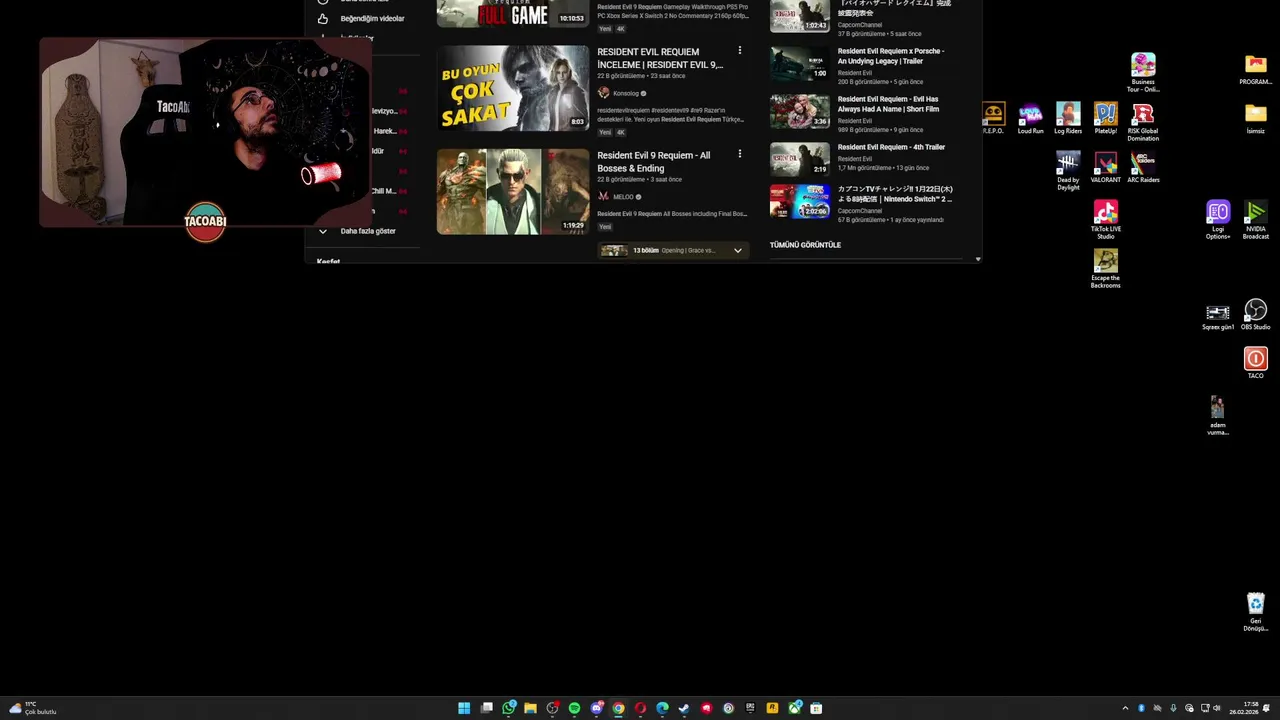Open options menu for RESIDENT EVIL REQUIEM İNCELEME
The height and width of the screenshot is (720, 1280).
pos(740,50)
